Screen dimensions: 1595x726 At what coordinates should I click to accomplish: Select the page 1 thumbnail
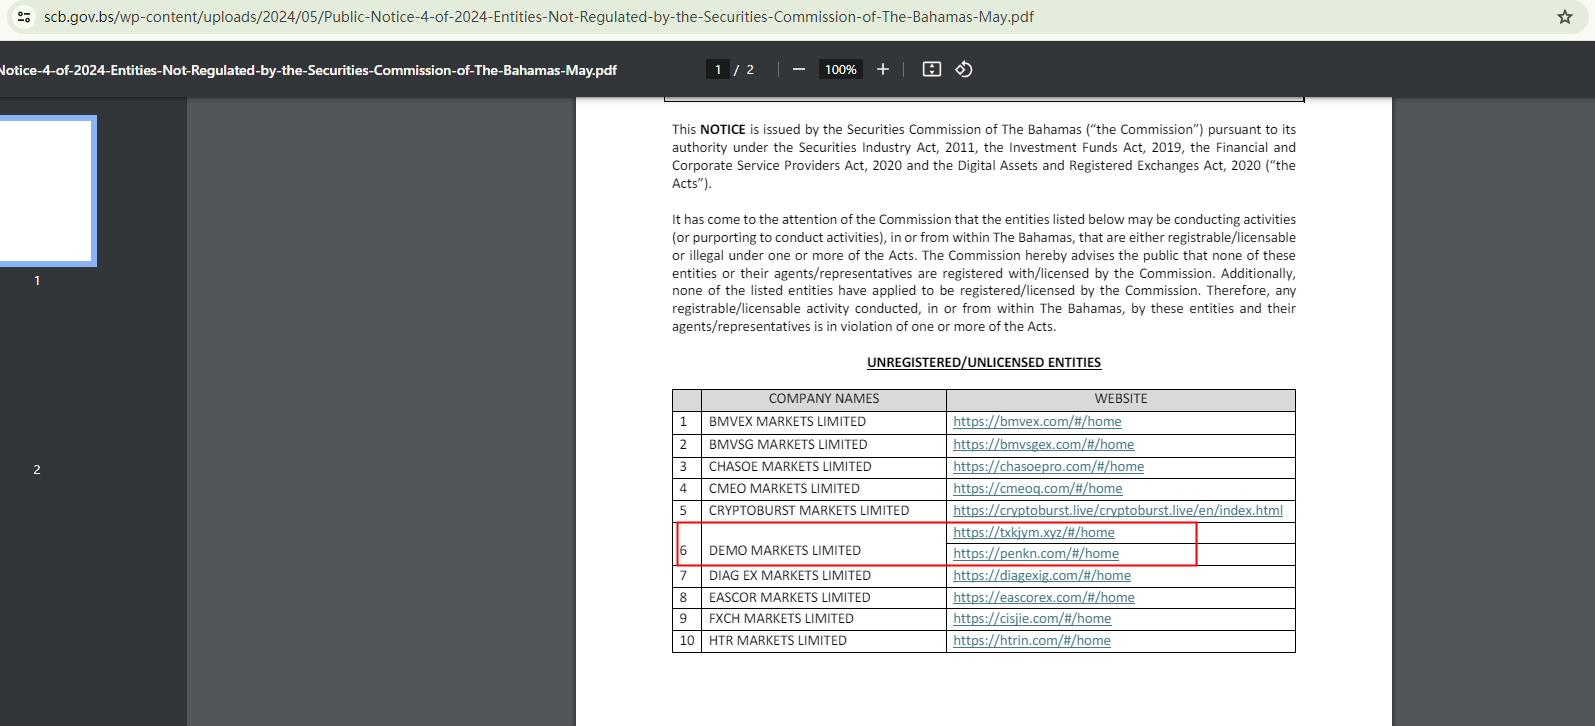pos(45,191)
